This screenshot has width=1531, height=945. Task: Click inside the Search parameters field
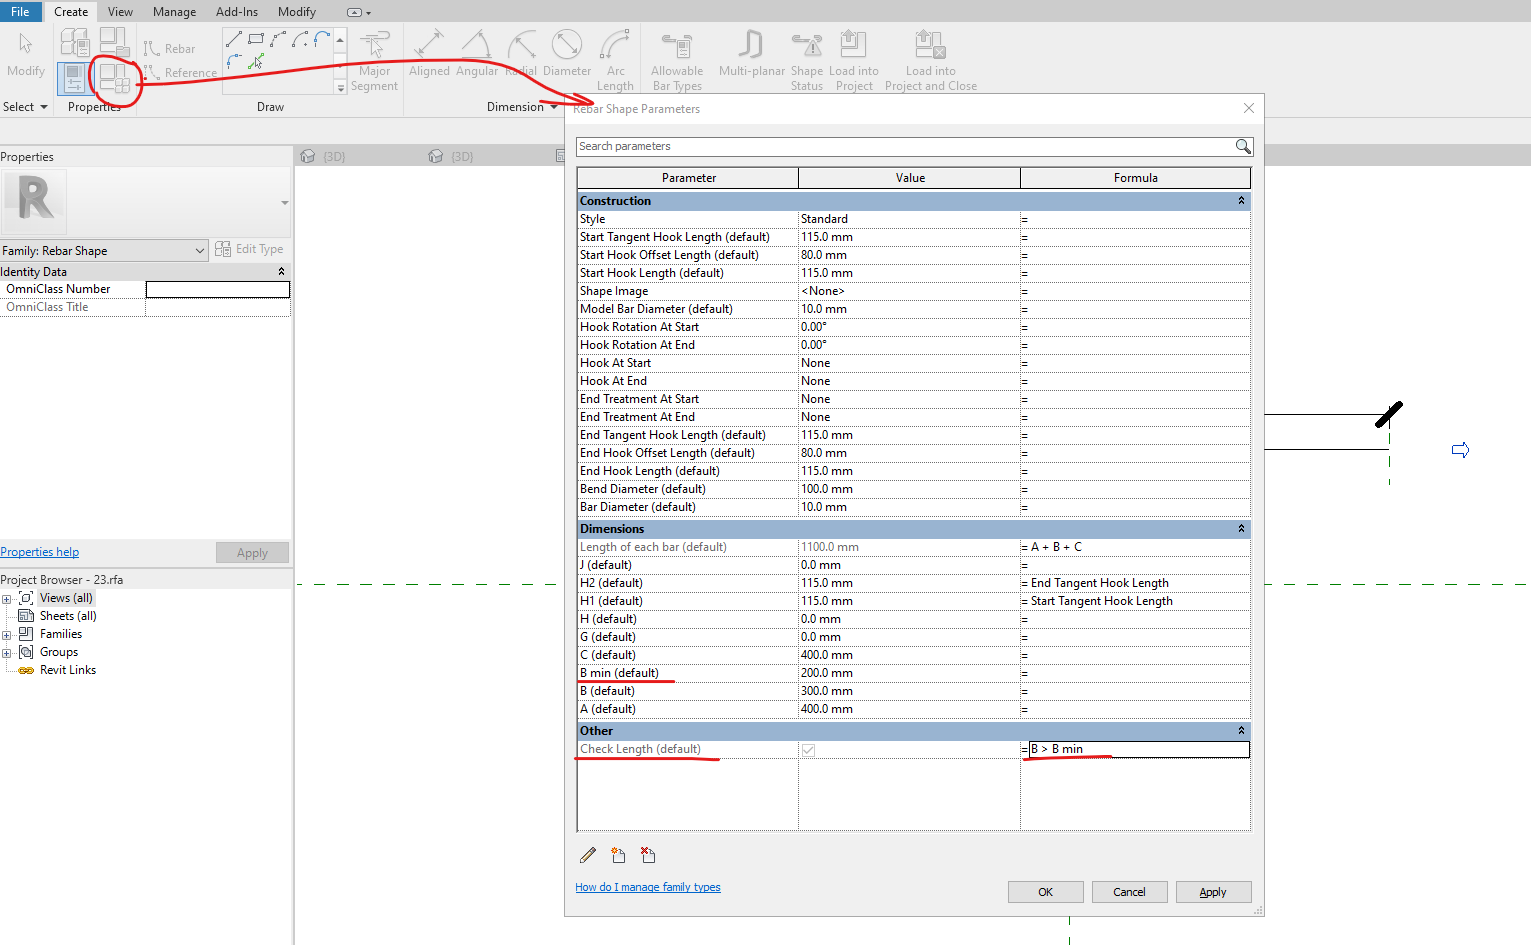900,146
